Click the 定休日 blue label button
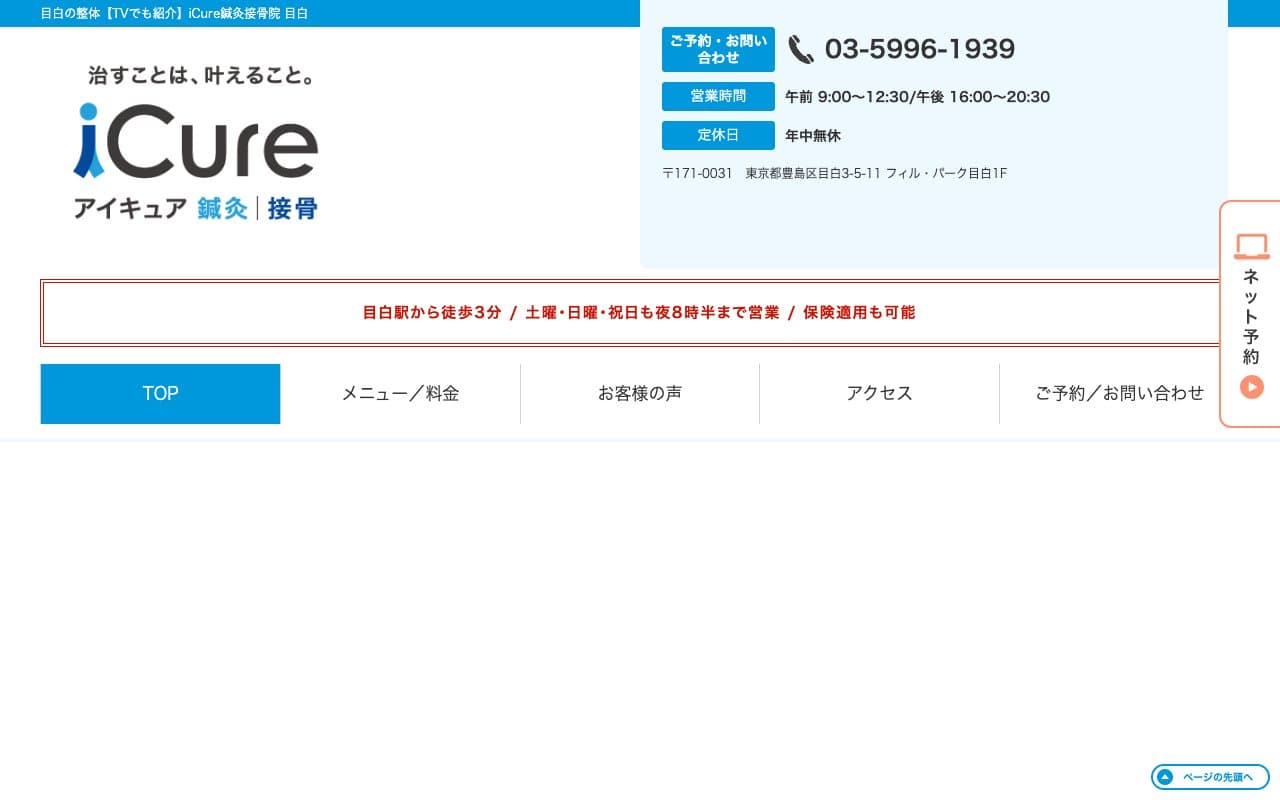The height and width of the screenshot is (800, 1280). click(718, 135)
